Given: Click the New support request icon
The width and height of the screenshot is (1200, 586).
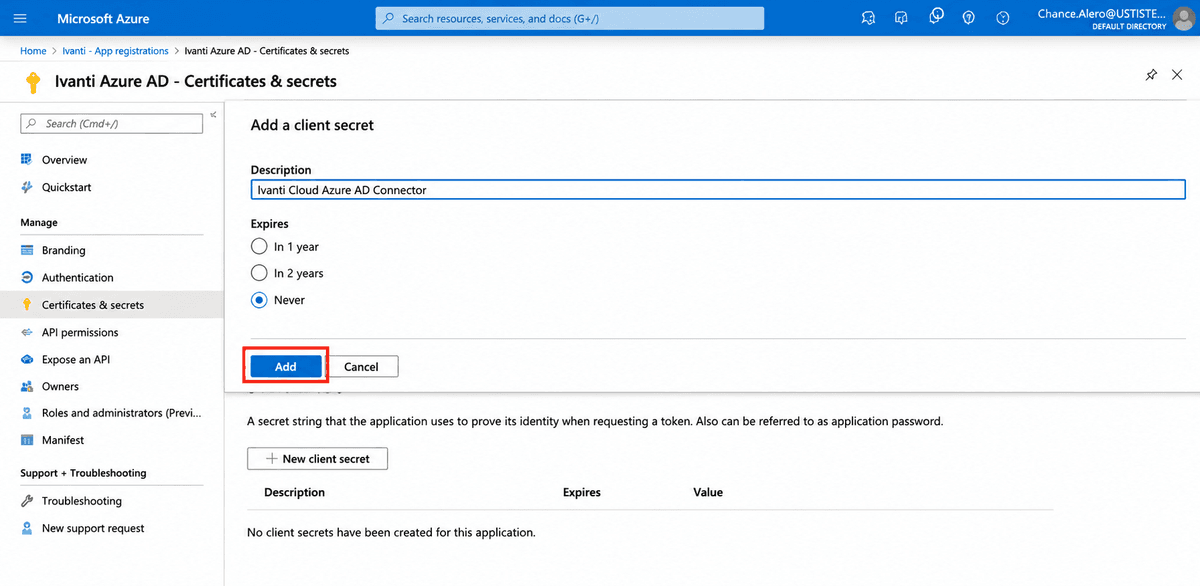Looking at the screenshot, I should pyautogui.click(x=27, y=528).
